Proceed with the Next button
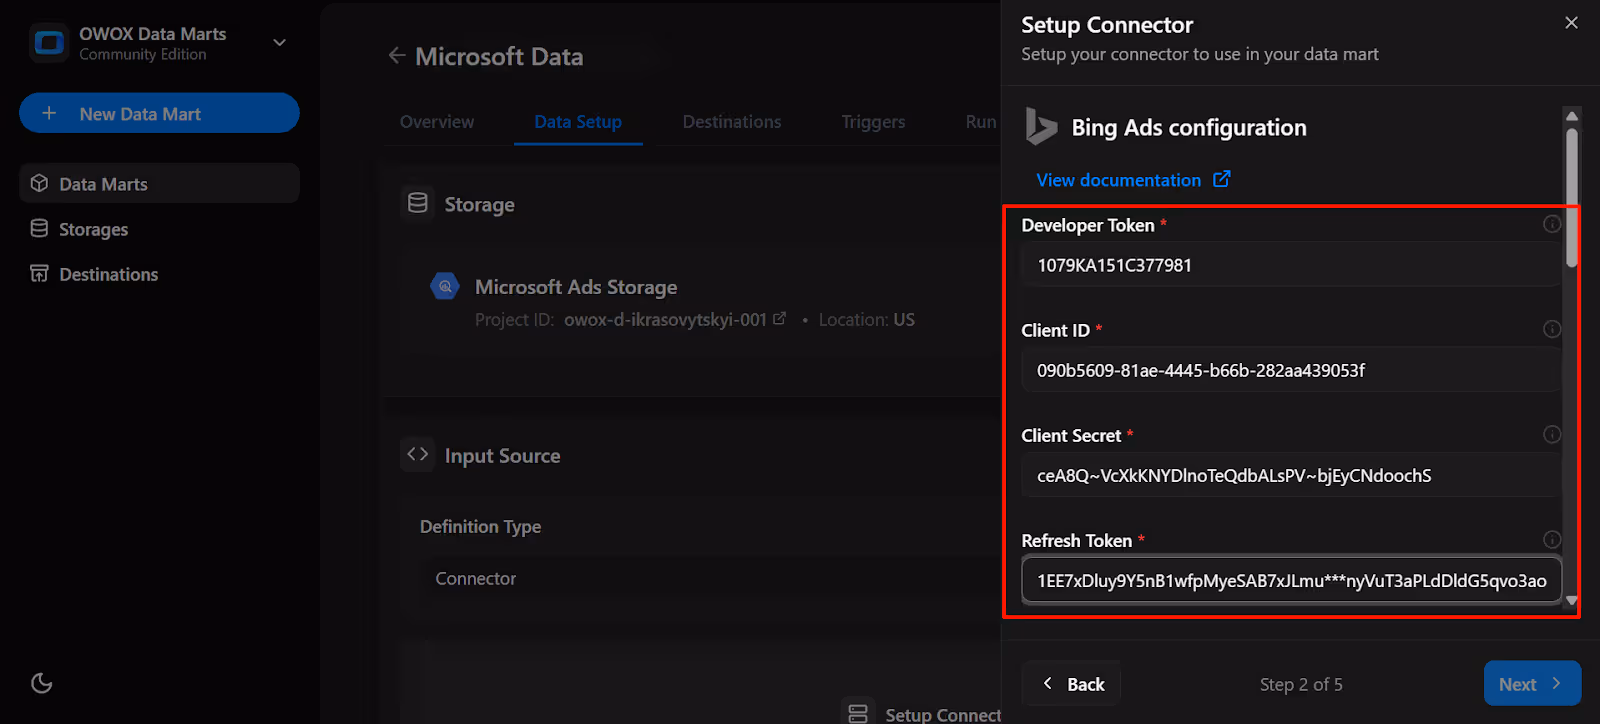Screen dimensions: 1600x724 (x=1532, y=684)
